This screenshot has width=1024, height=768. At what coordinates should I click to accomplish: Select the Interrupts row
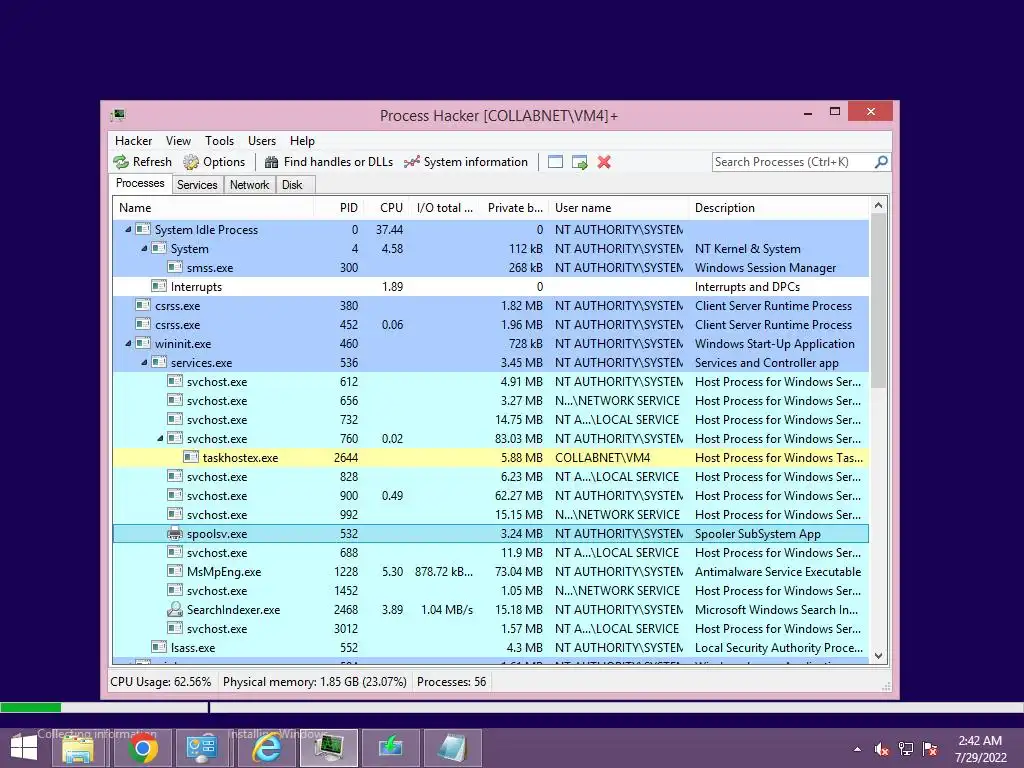[491, 287]
